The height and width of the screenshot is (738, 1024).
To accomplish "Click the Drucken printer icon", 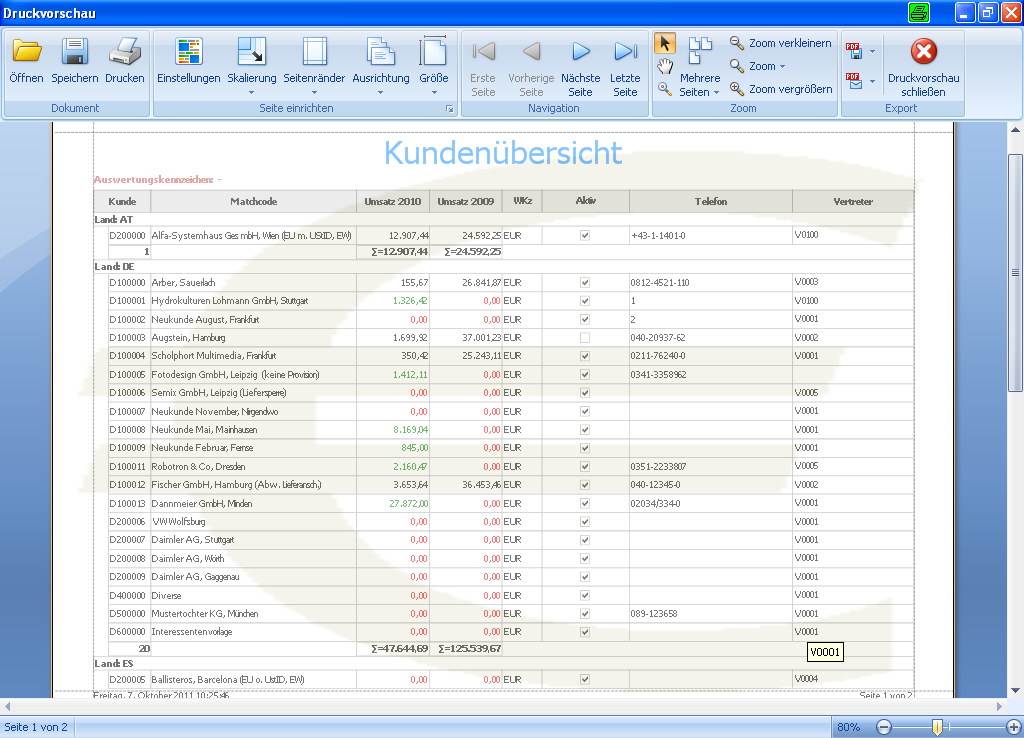I will (x=125, y=52).
